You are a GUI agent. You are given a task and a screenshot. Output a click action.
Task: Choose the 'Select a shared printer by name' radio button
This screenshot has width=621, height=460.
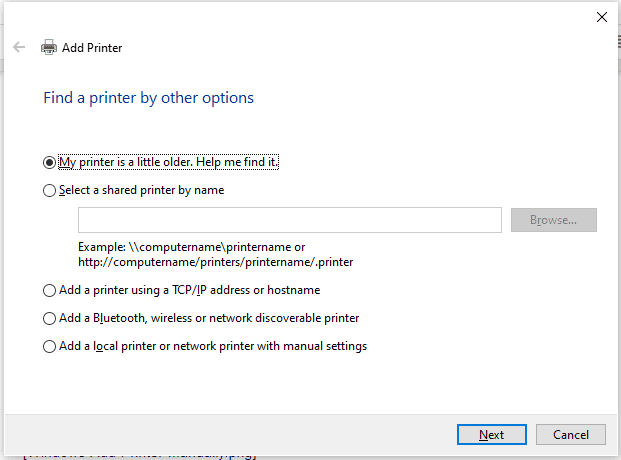(50, 190)
